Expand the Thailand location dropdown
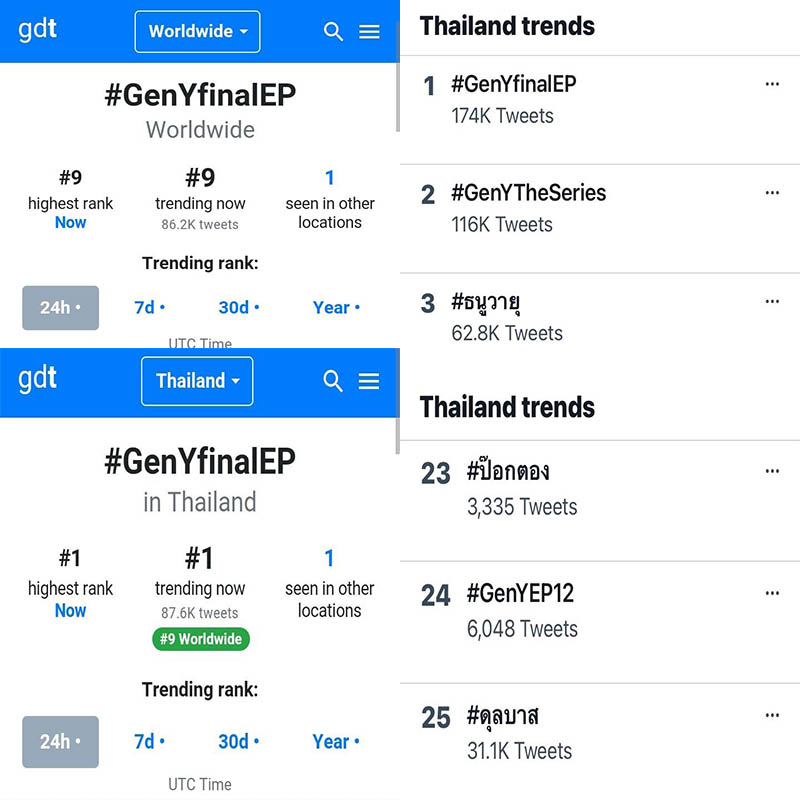The width and height of the screenshot is (800, 800). click(x=197, y=381)
